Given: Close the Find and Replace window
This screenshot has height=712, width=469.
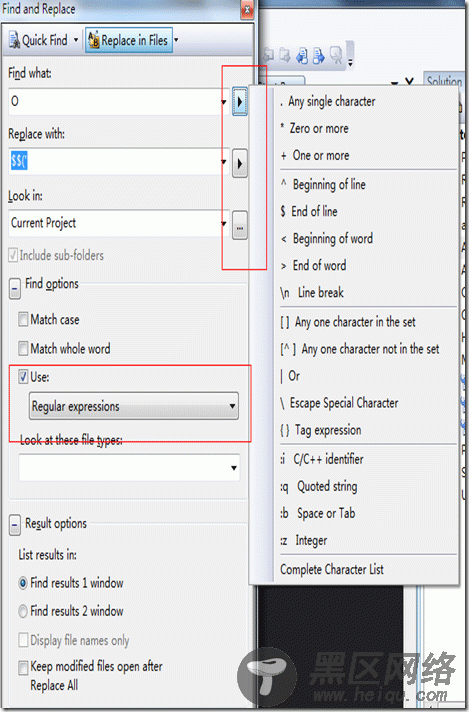Looking at the screenshot, I should [247, 9].
